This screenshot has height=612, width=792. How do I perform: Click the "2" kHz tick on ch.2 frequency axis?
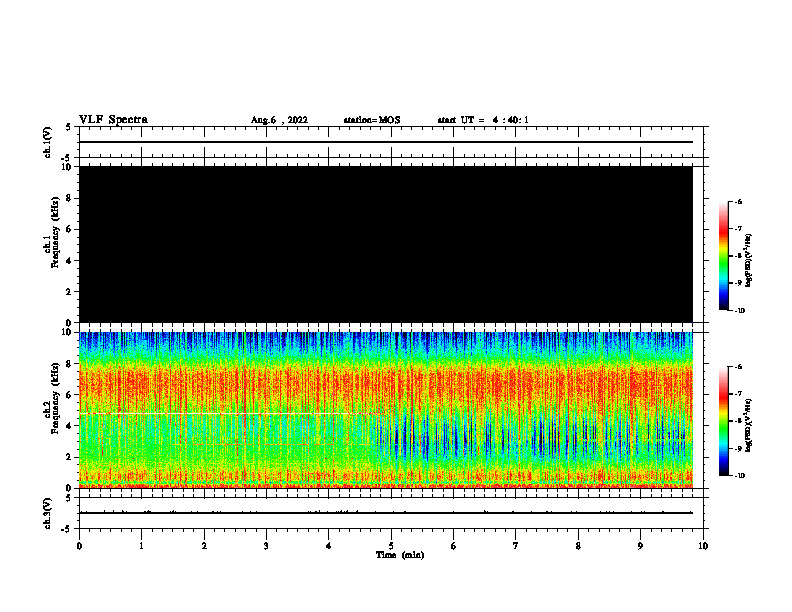70,457
